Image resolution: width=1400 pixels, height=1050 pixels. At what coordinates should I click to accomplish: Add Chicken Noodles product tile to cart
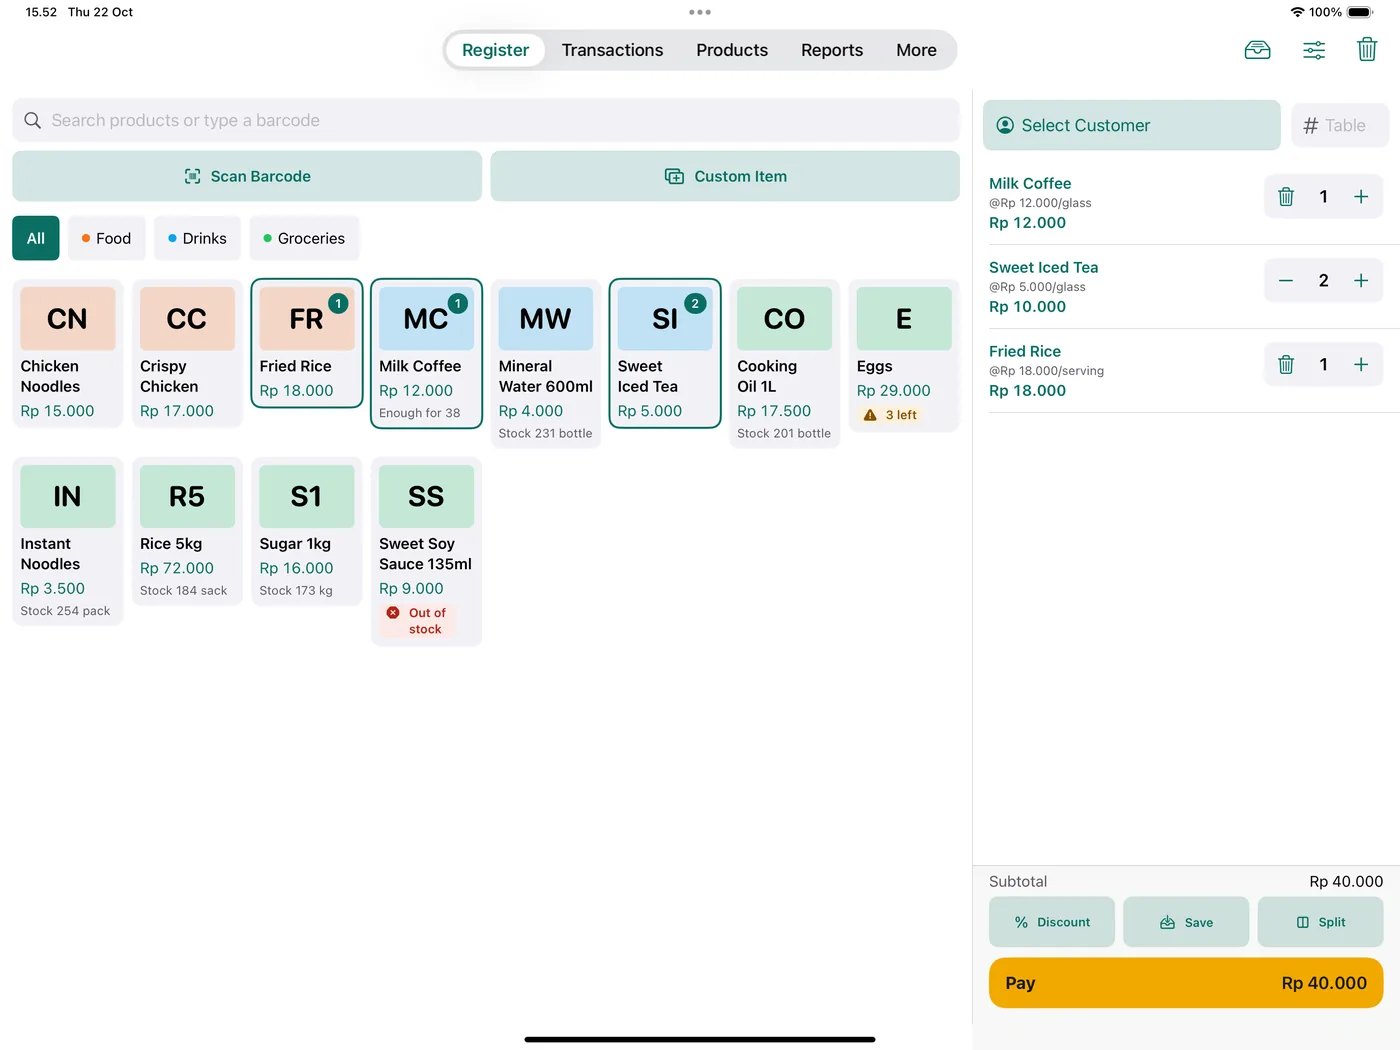(x=67, y=354)
